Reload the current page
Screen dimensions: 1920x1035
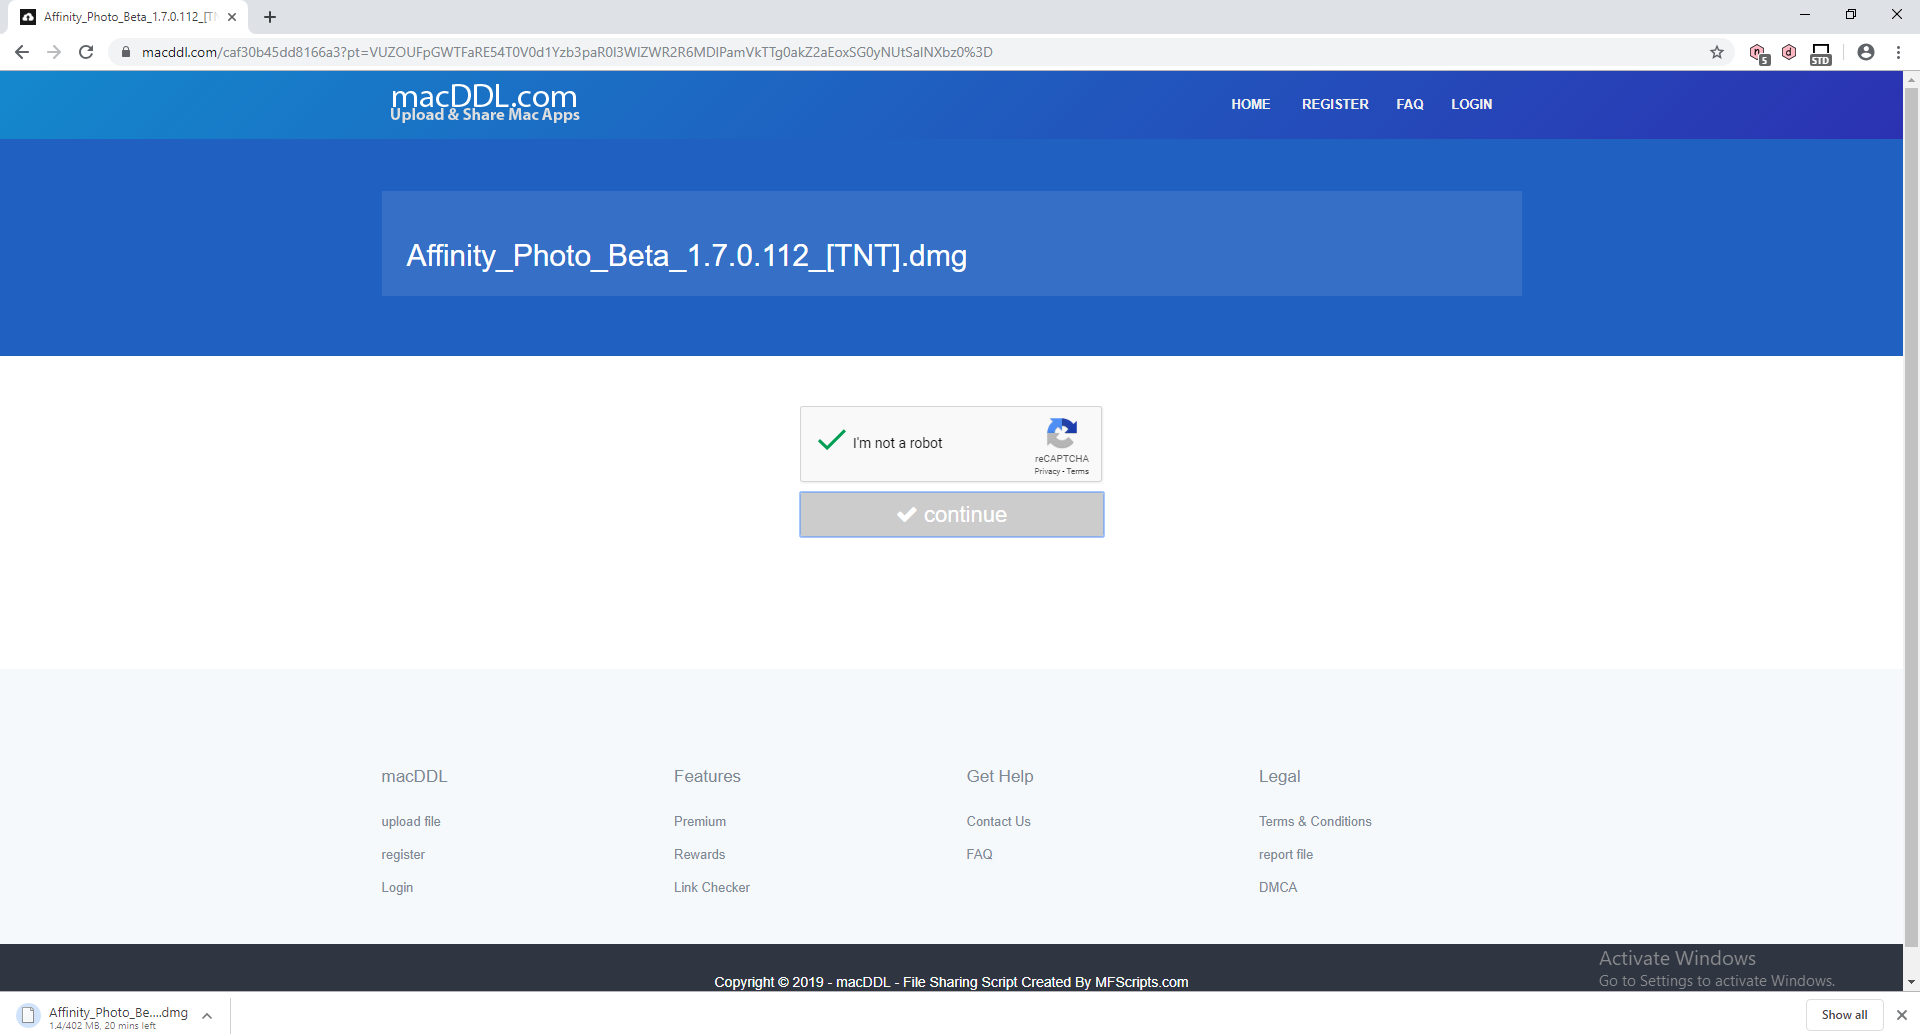(85, 51)
